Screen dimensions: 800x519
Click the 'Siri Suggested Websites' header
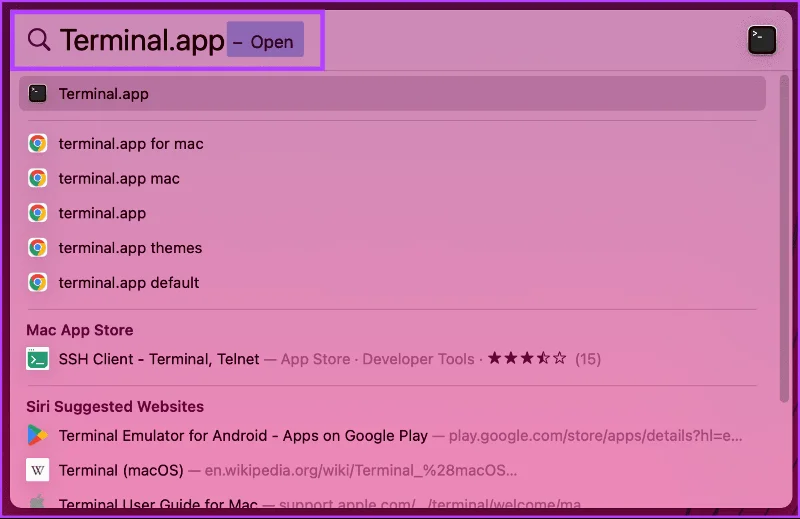click(115, 407)
